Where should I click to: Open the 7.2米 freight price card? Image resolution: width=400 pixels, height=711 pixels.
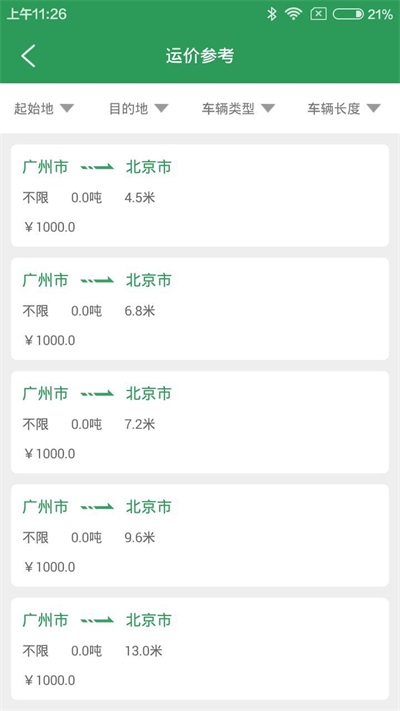coord(200,422)
